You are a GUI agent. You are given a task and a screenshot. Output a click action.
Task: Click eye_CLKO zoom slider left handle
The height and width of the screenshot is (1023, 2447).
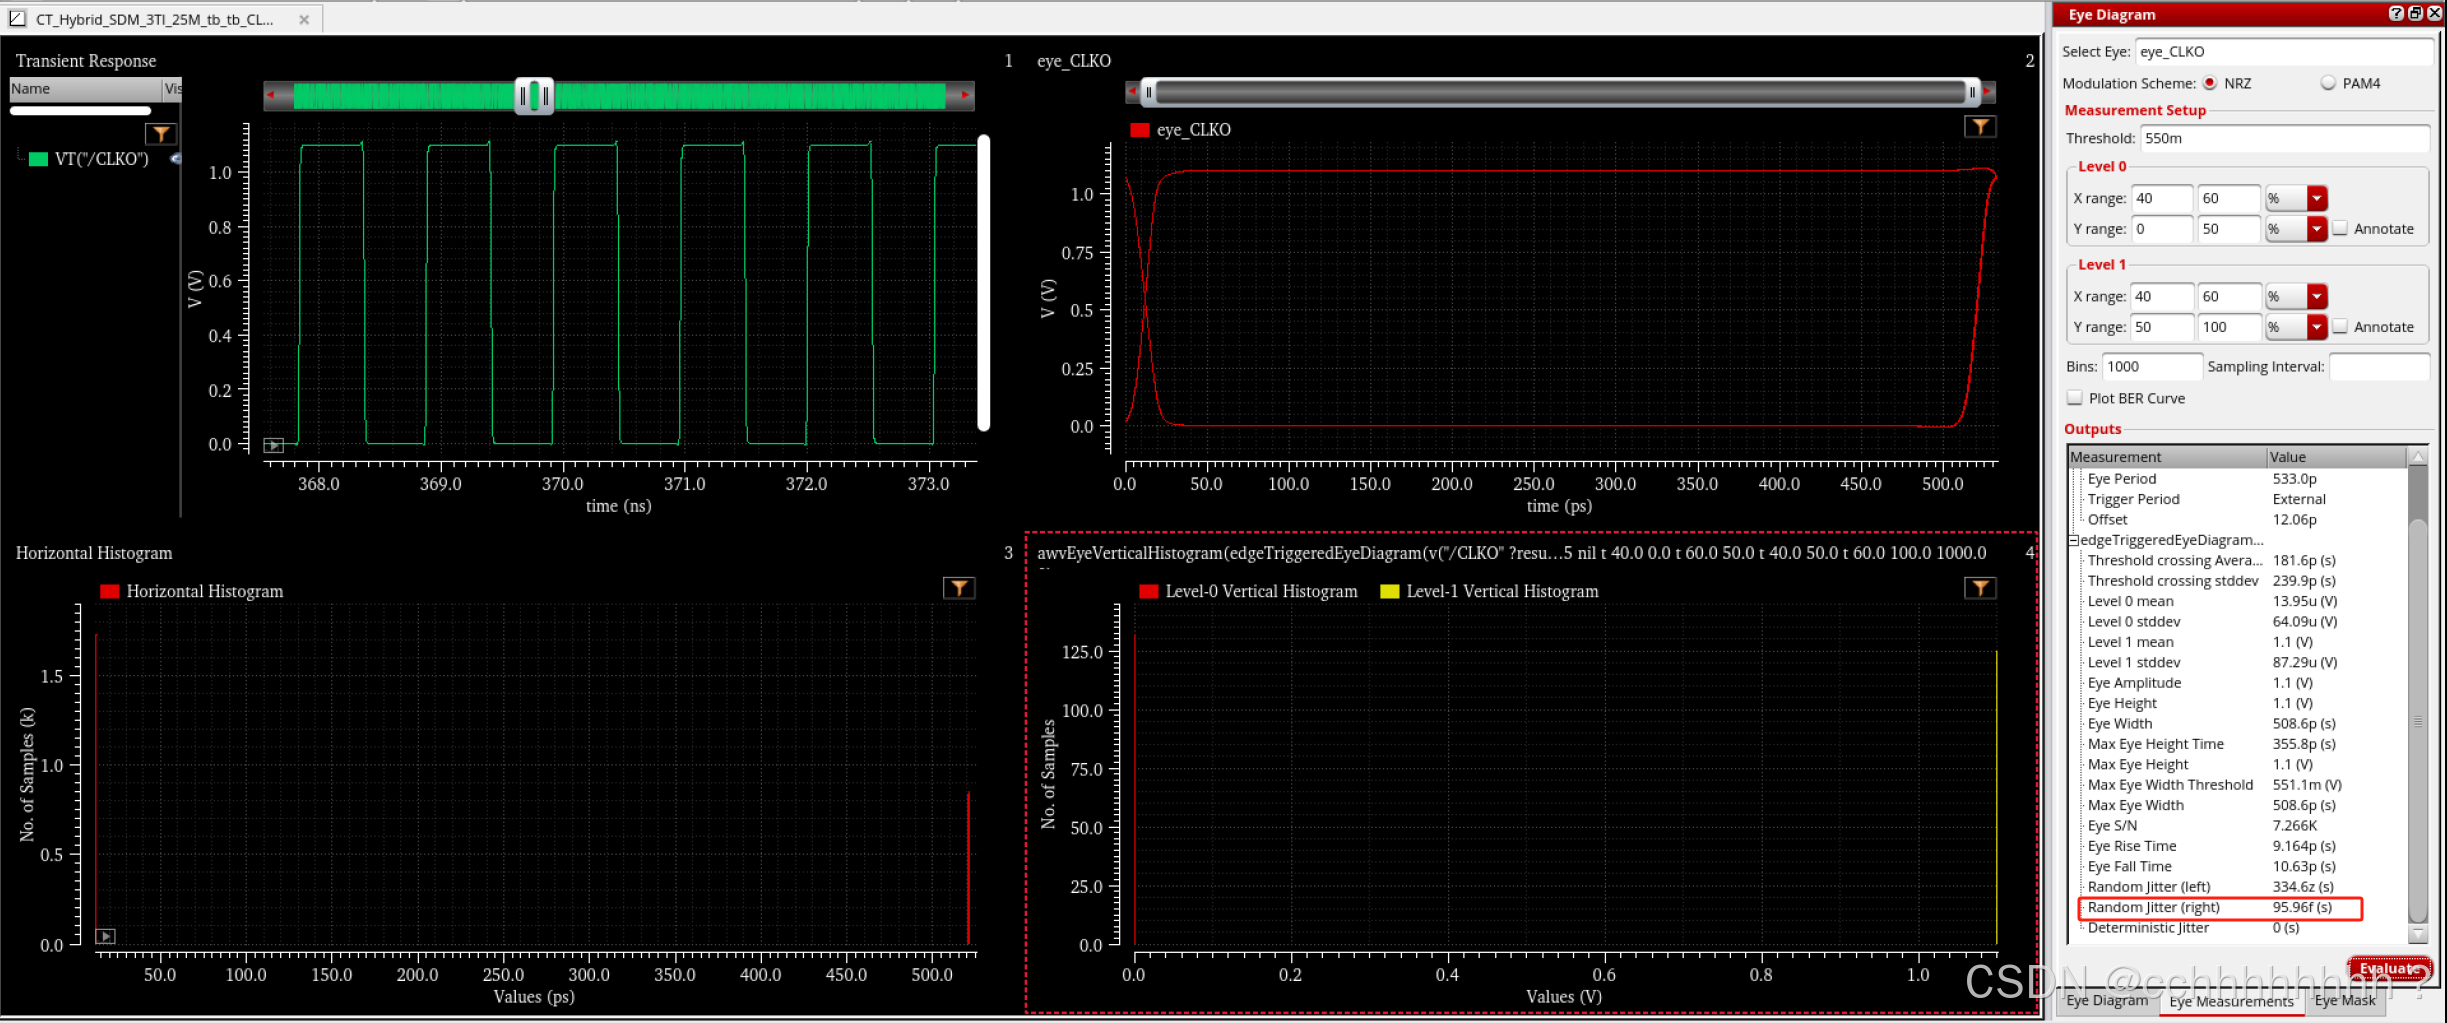pyautogui.click(x=1148, y=92)
